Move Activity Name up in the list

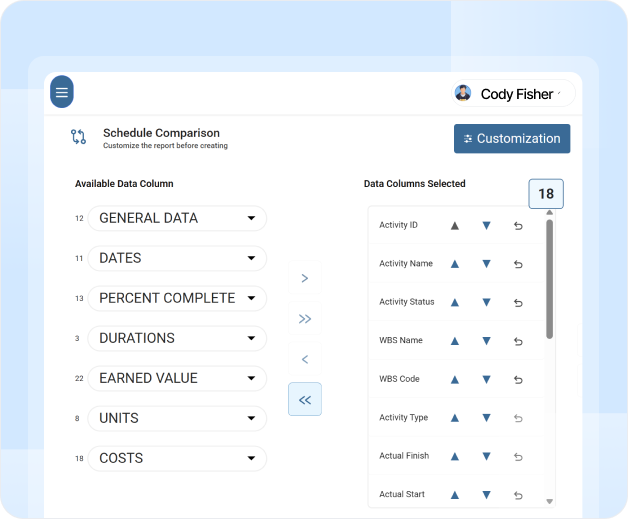point(455,264)
